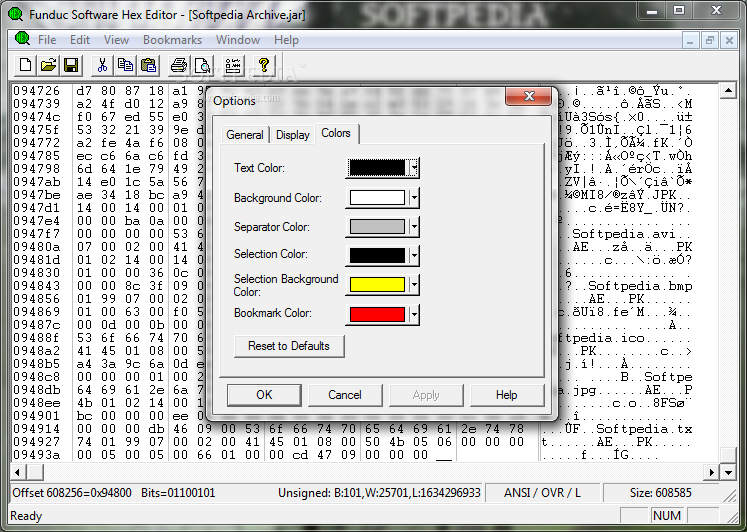This screenshot has height=532, width=747.
Task: Click the Reset to Defaults button
Action: click(289, 346)
